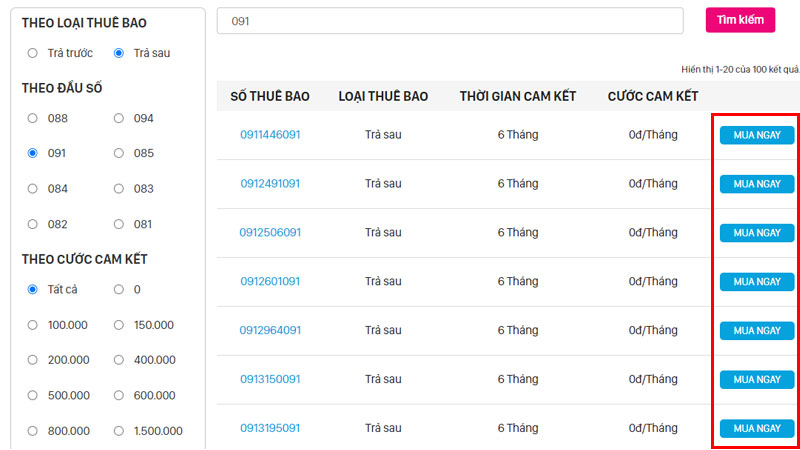Select the Trả sau subscriber type
Image resolution: width=800 pixels, height=450 pixels.
click(119, 53)
